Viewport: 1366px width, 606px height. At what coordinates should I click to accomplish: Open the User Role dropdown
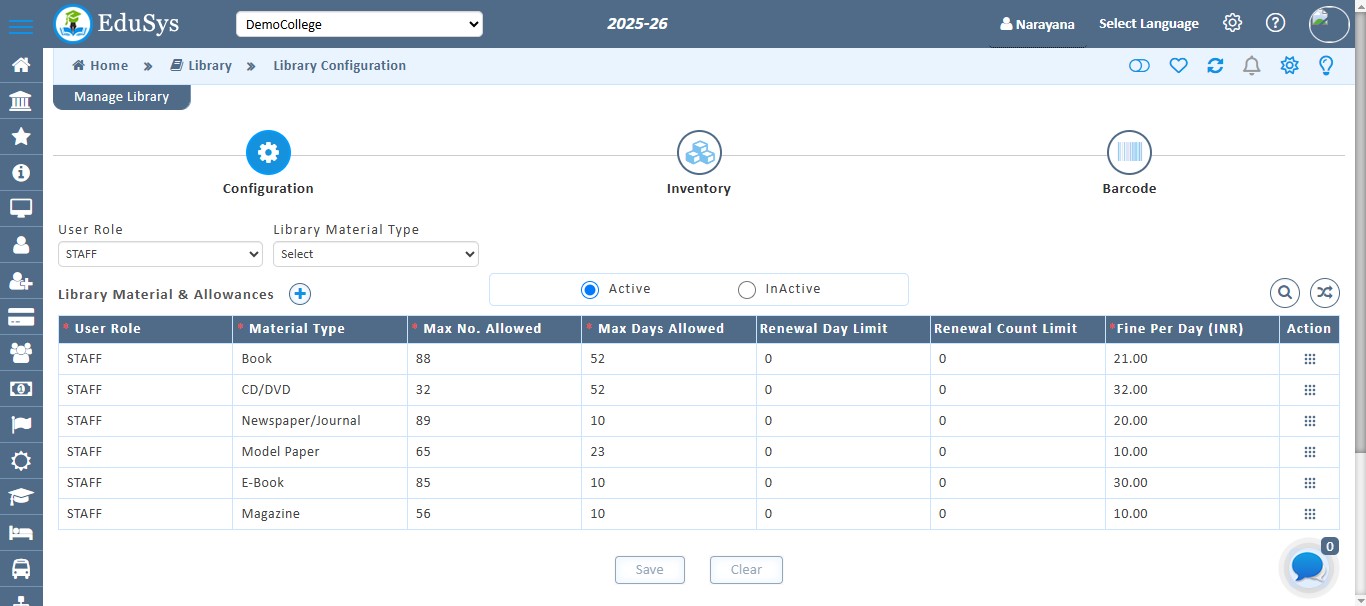[160, 254]
